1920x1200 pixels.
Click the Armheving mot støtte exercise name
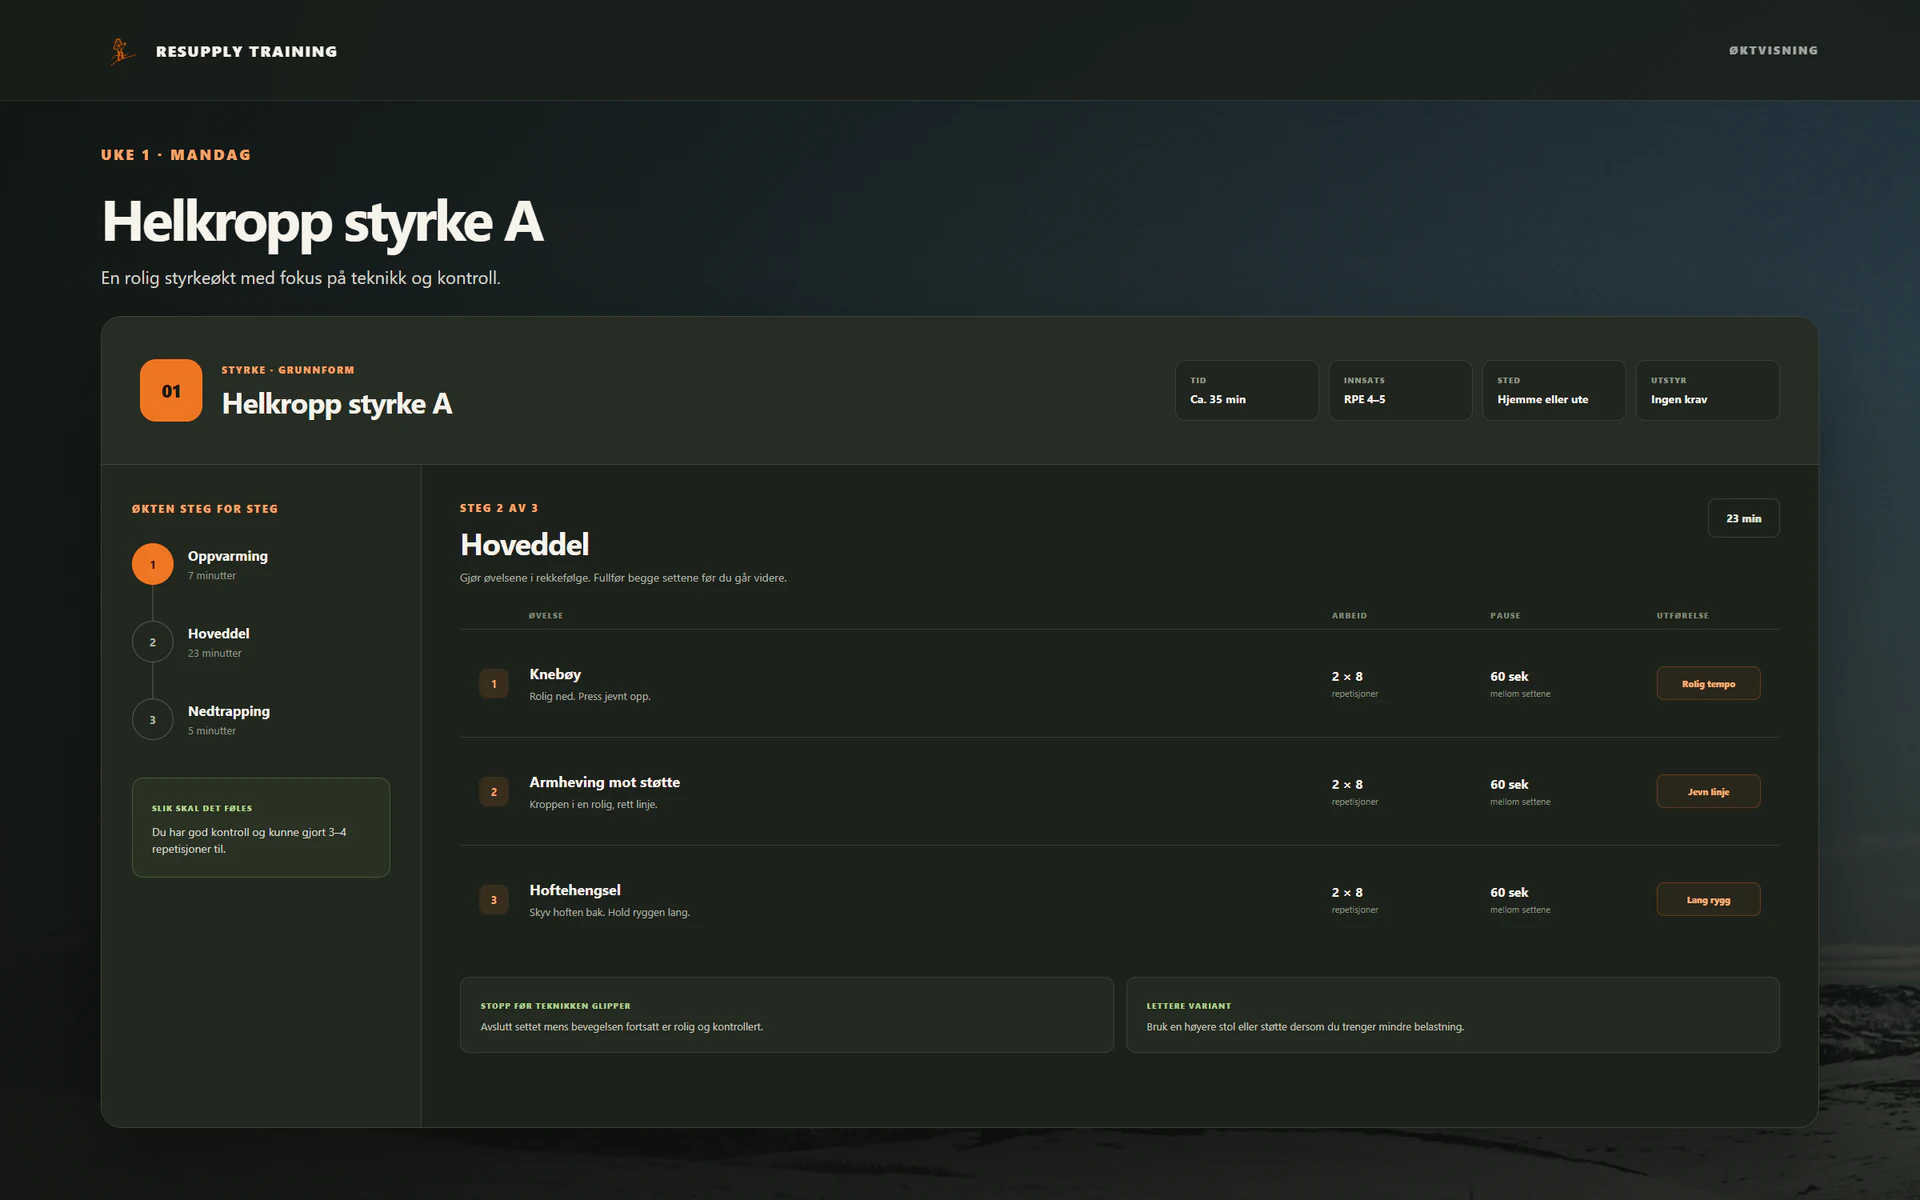604,782
